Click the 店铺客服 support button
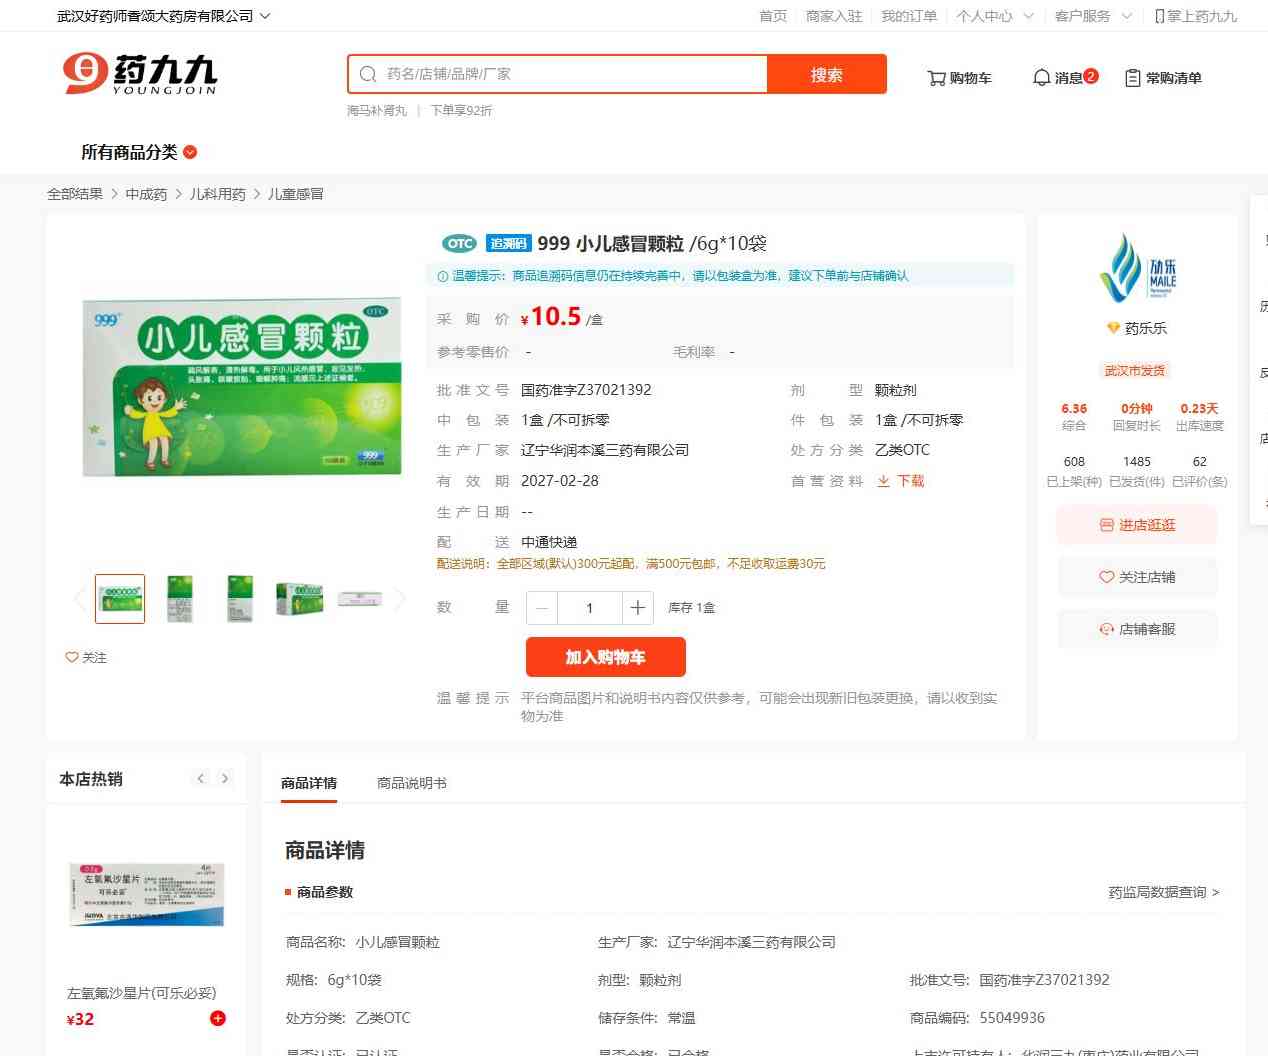Screen dimensions: 1268x1056 [x=1137, y=629]
